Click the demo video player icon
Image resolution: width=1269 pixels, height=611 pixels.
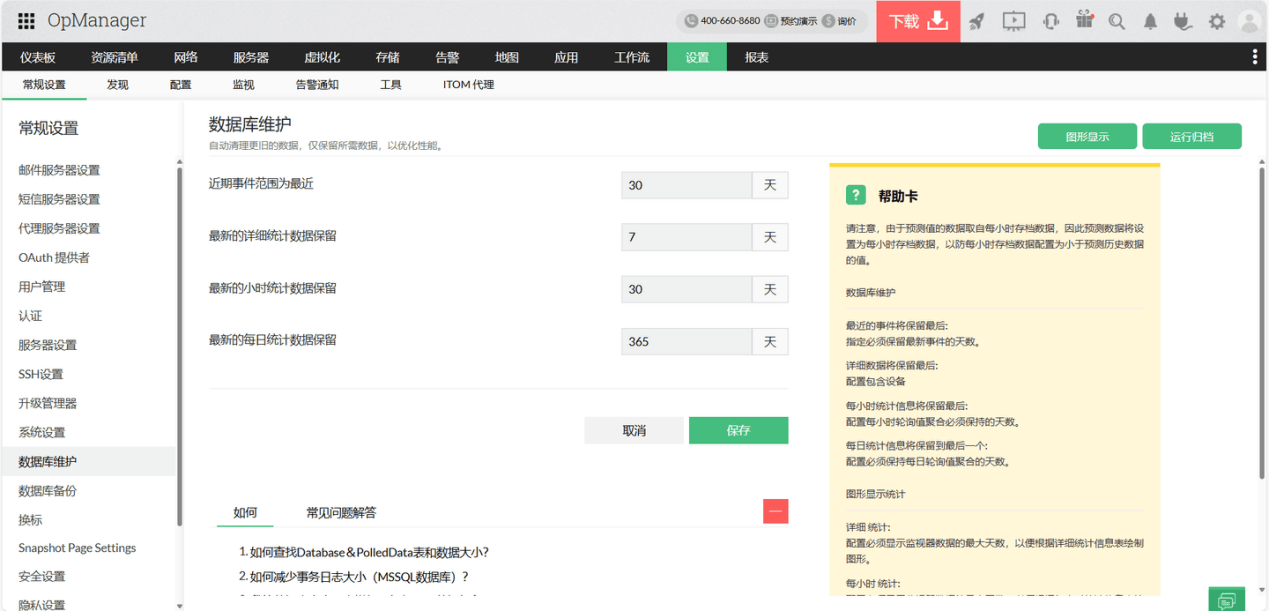[x=1013, y=21]
